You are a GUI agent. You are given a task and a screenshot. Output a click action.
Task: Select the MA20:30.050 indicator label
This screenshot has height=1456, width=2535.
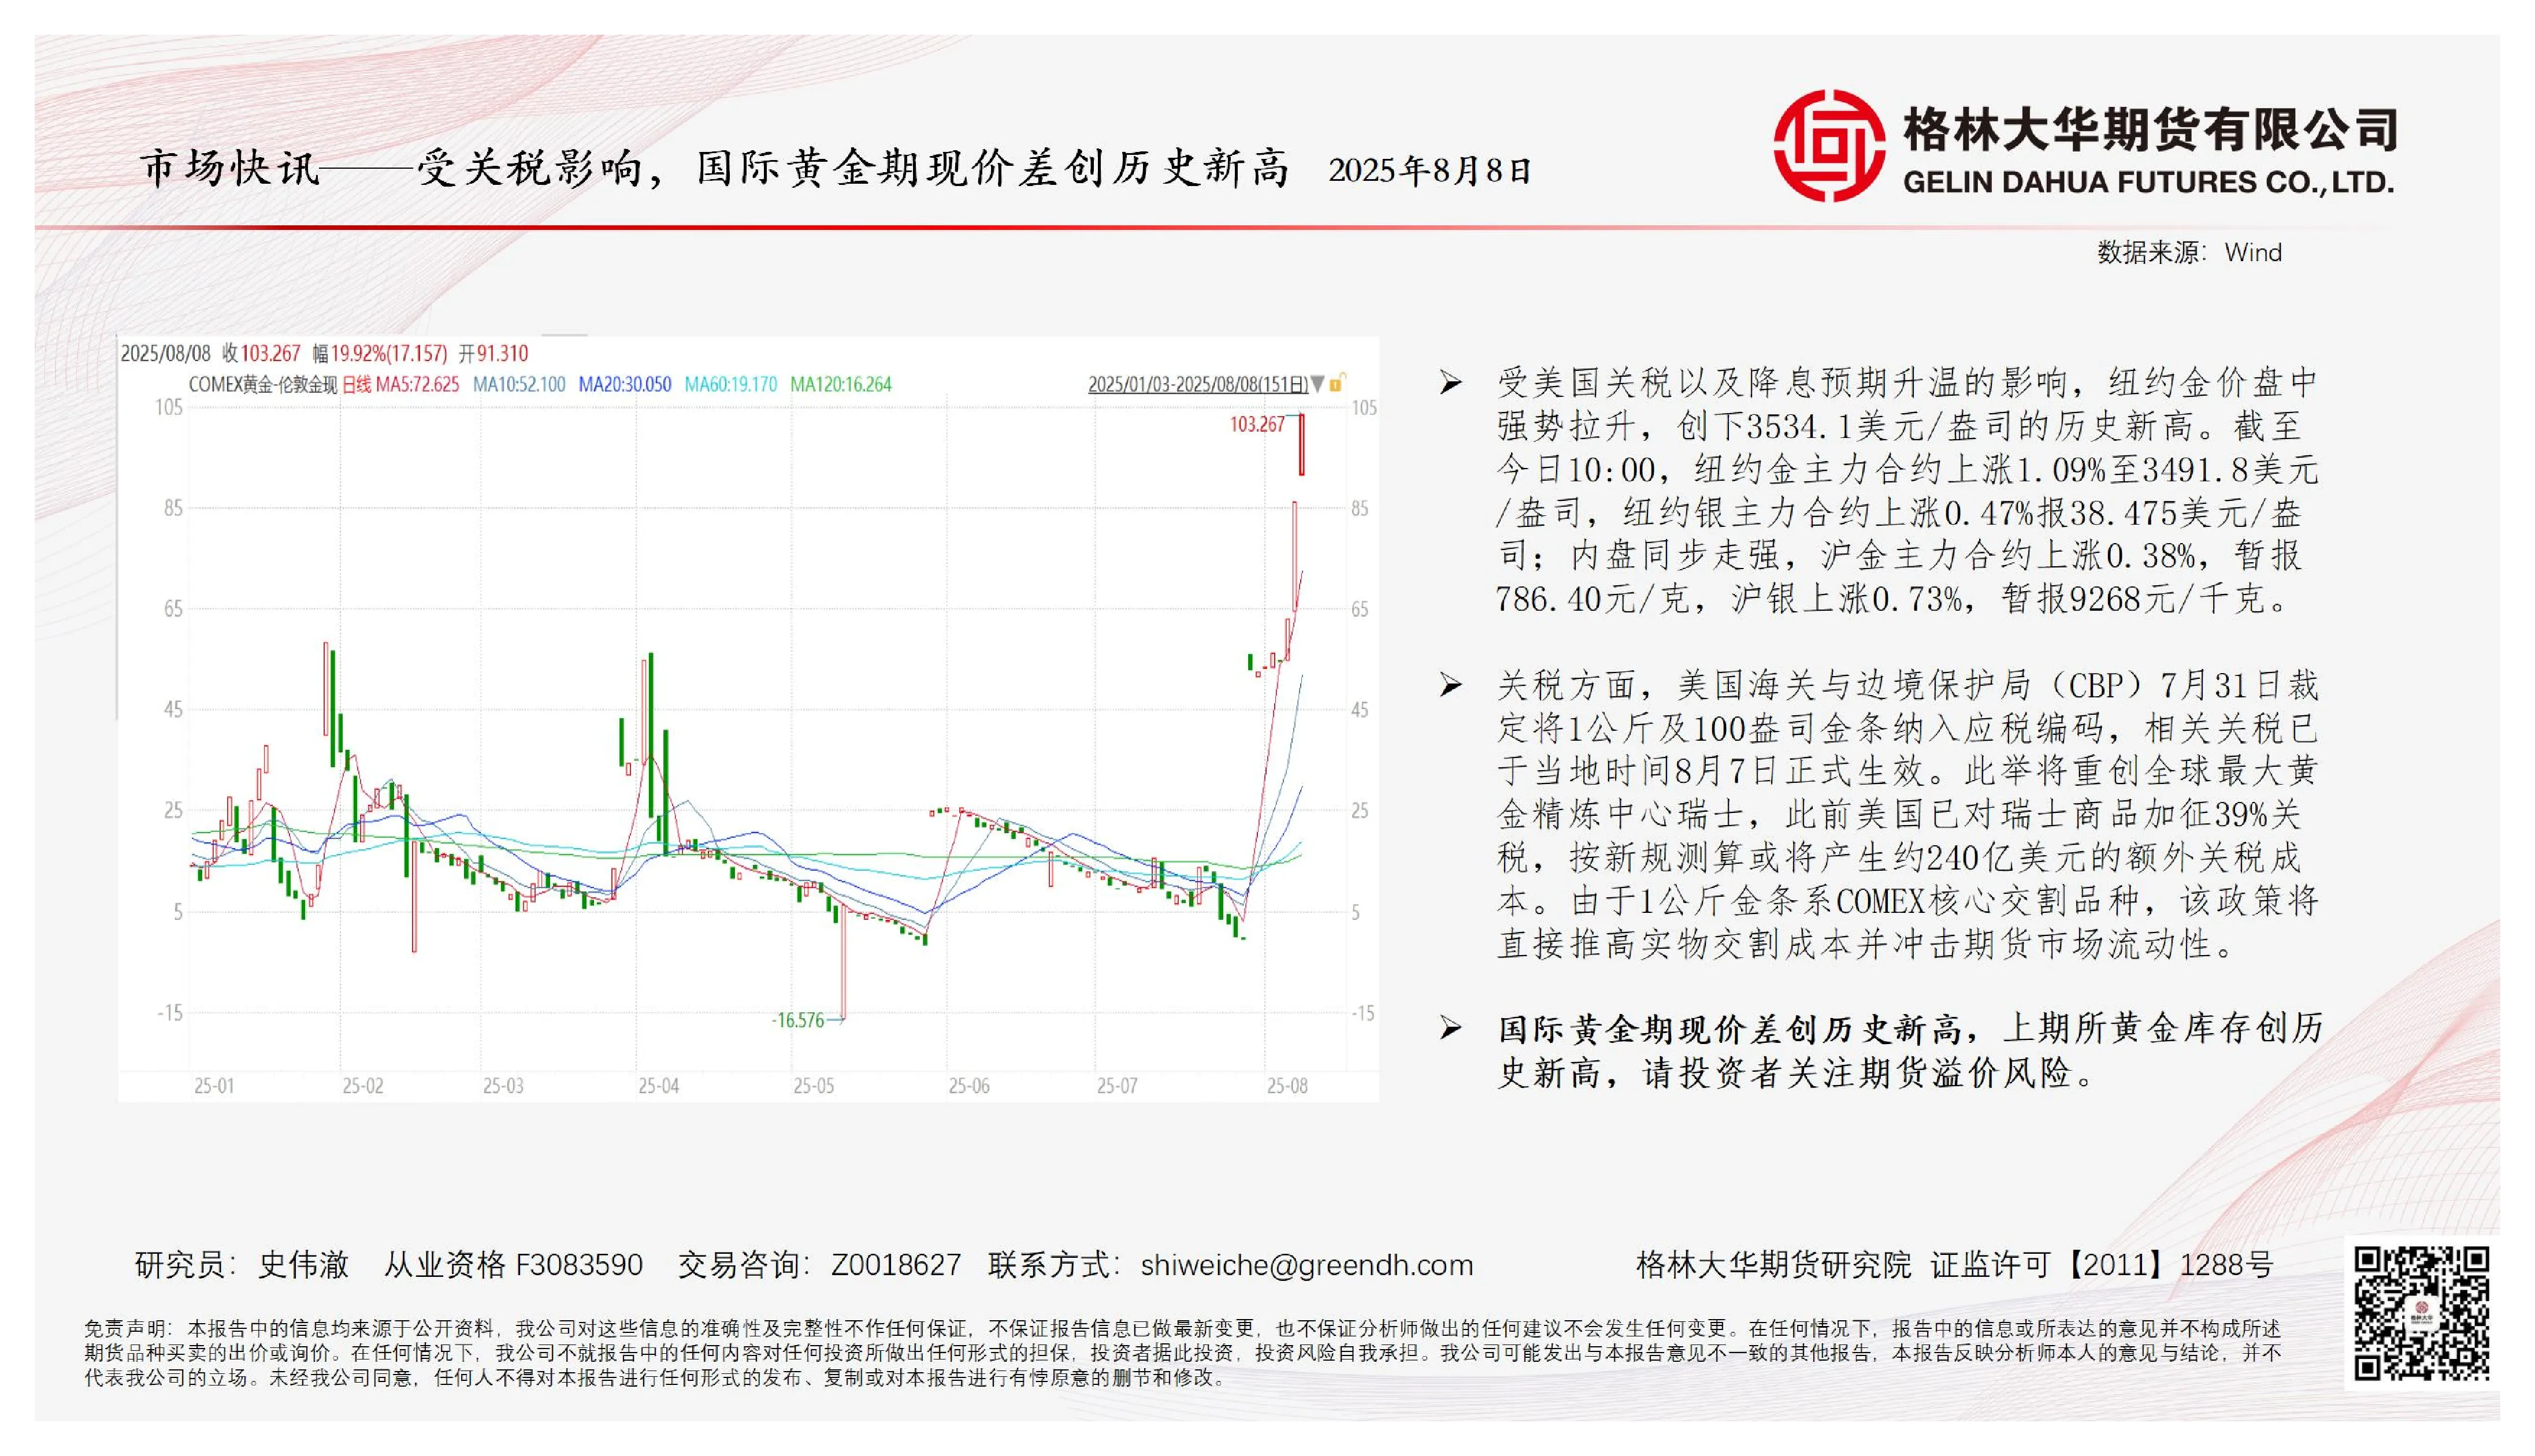coord(625,384)
